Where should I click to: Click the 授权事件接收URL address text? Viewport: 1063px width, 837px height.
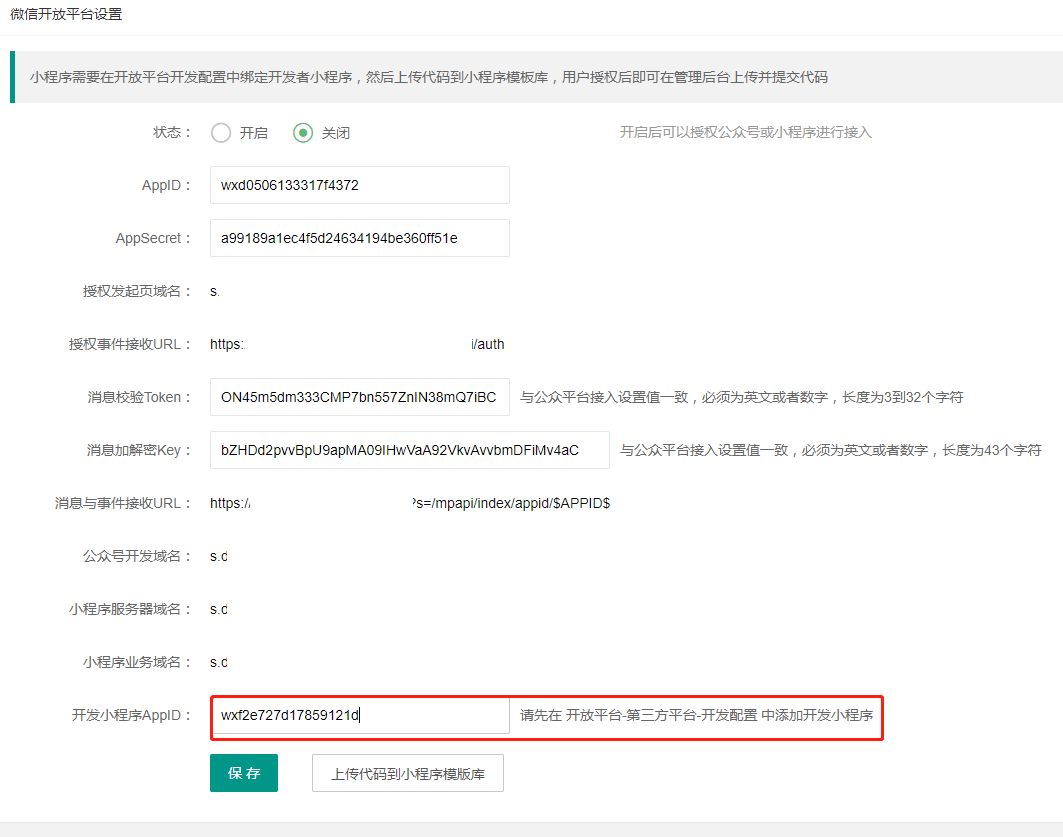[x=357, y=344]
